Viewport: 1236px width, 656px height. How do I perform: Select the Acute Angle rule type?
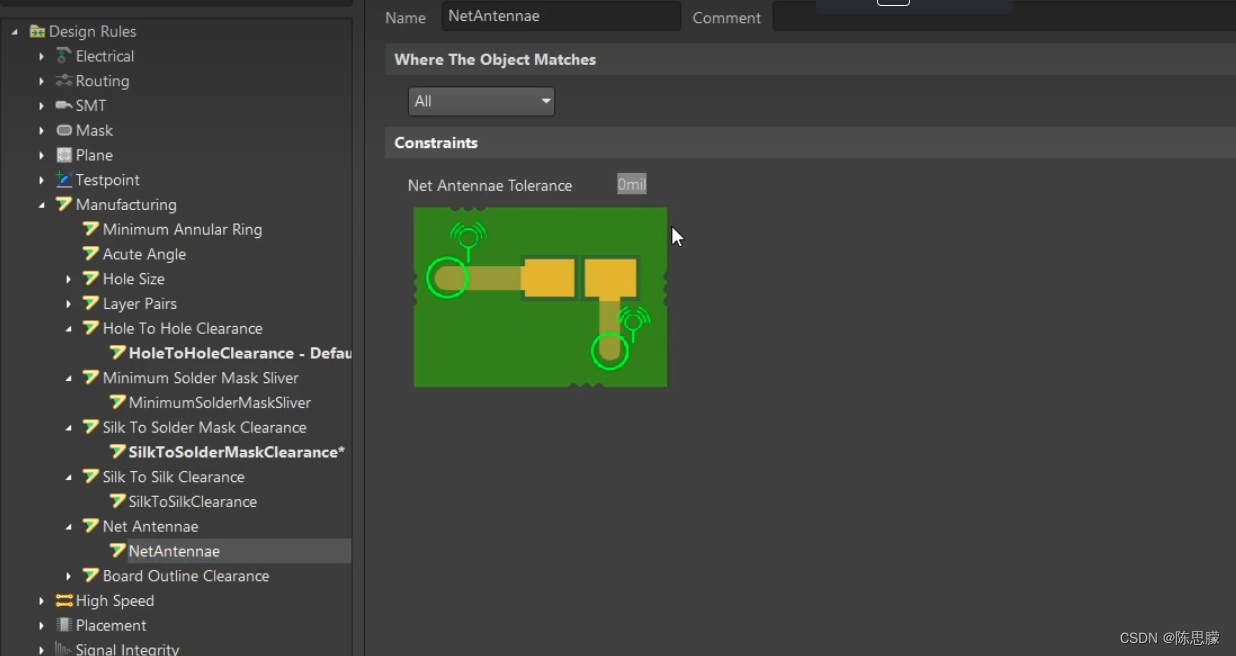click(x=144, y=254)
